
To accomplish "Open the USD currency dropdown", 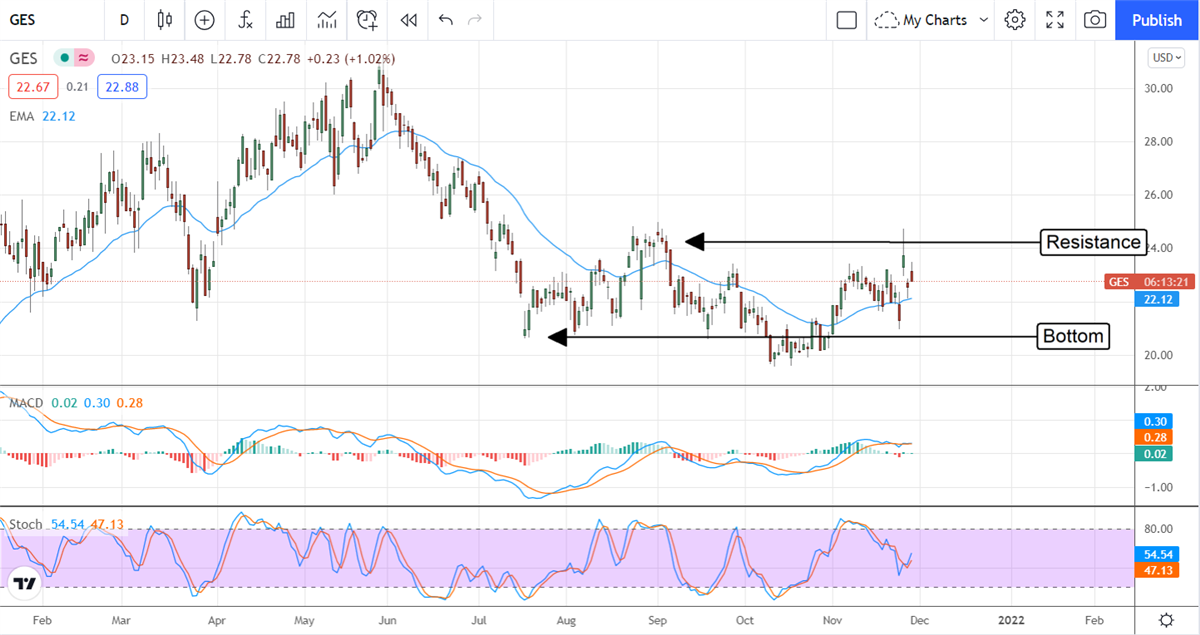I will tap(1165, 58).
